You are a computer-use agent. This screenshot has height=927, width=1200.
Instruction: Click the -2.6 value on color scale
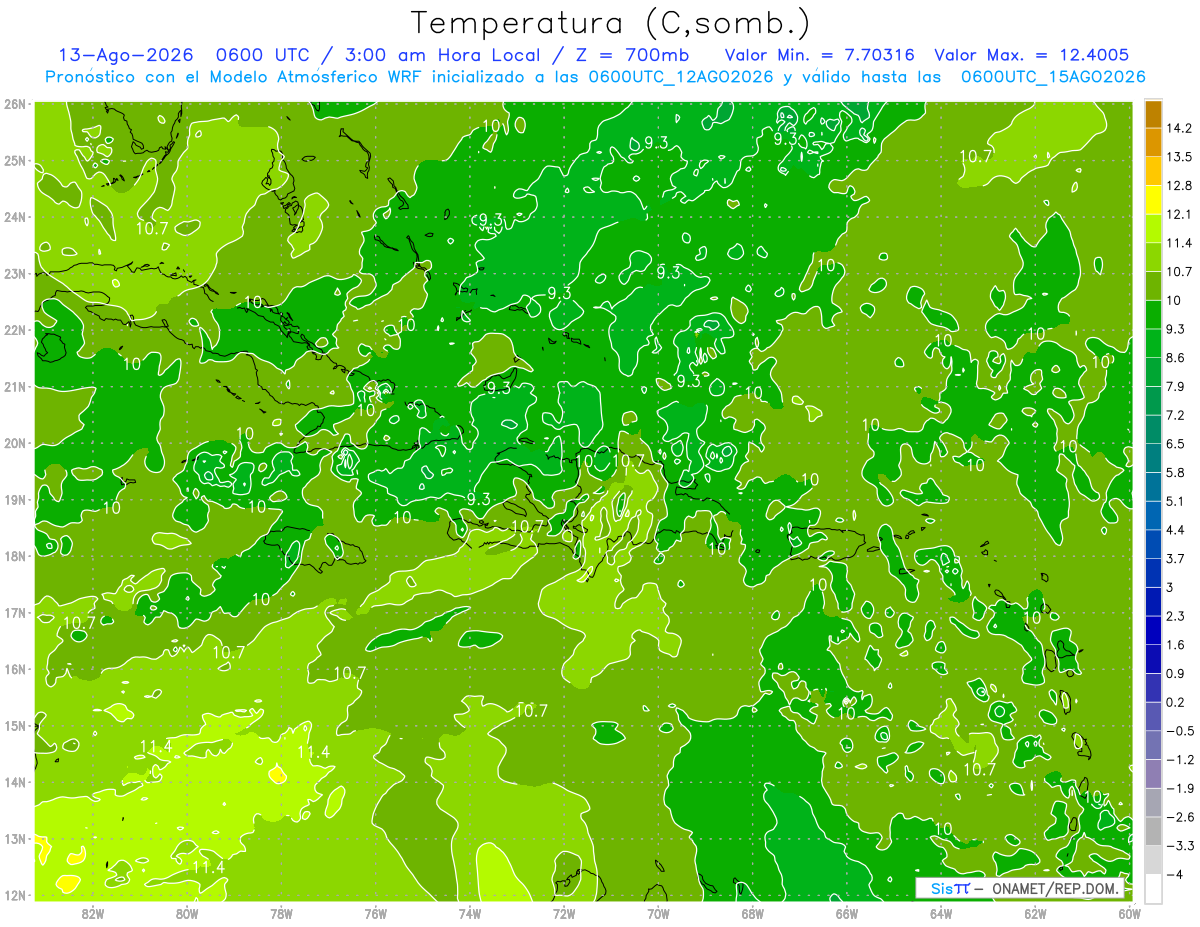(1180, 817)
